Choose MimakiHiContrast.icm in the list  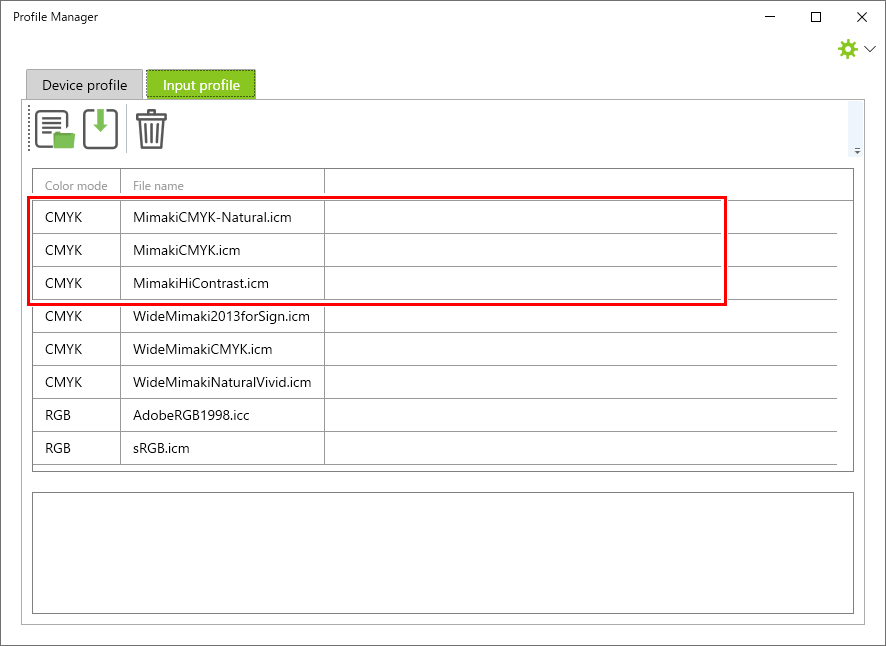click(201, 283)
